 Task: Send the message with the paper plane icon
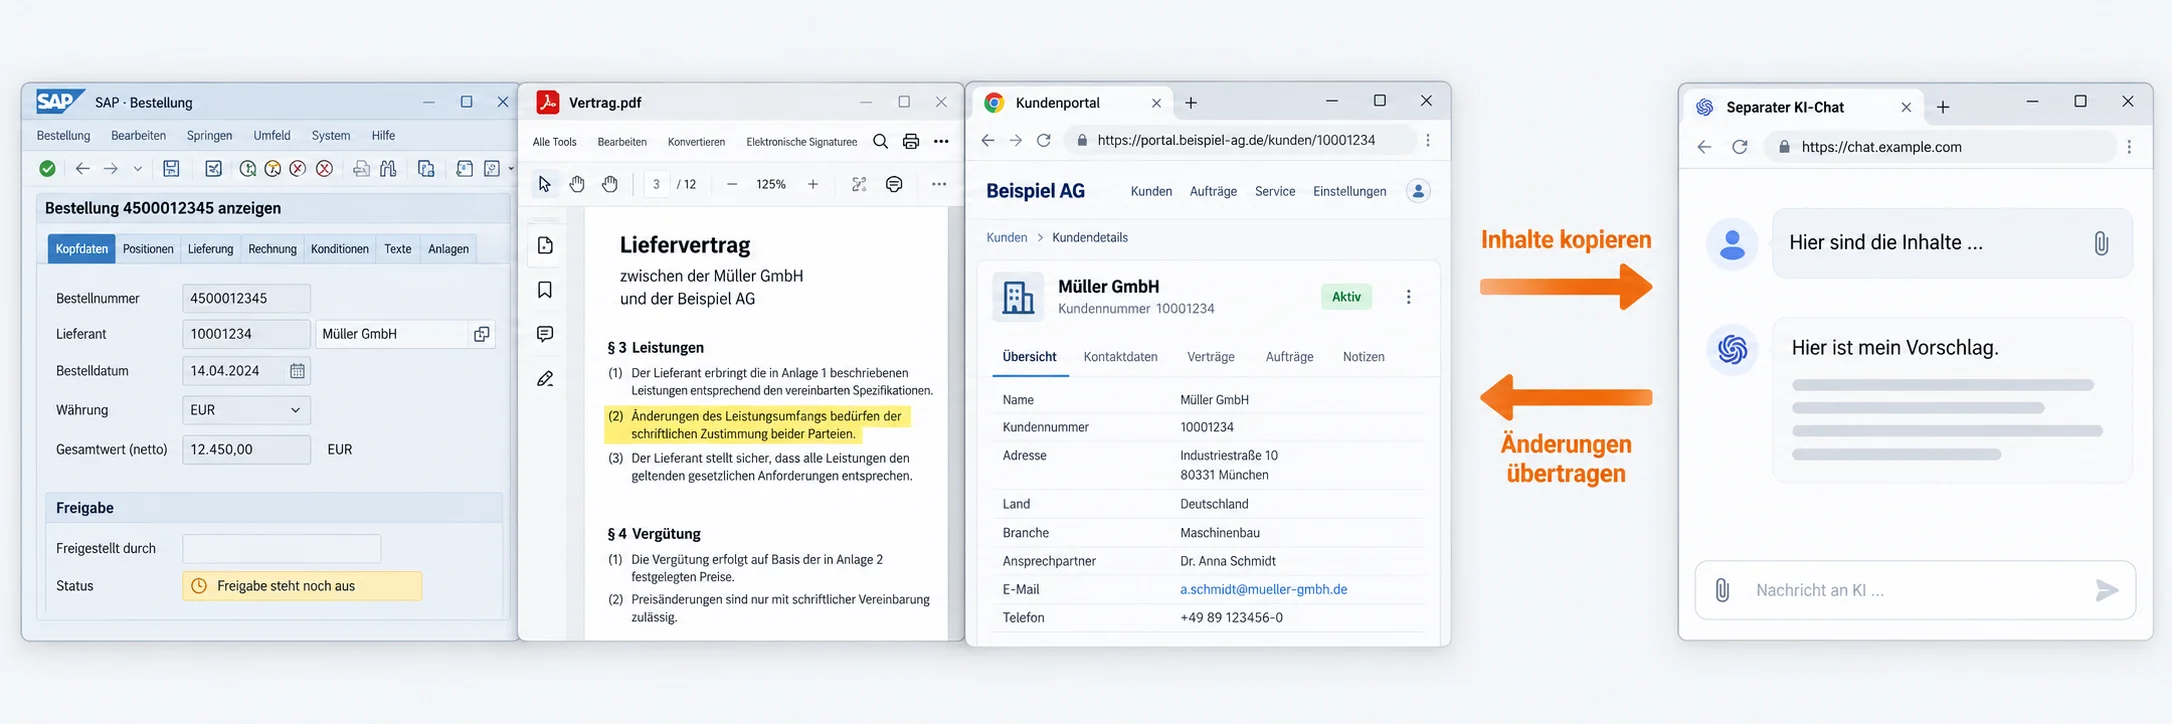coord(2106,591)
